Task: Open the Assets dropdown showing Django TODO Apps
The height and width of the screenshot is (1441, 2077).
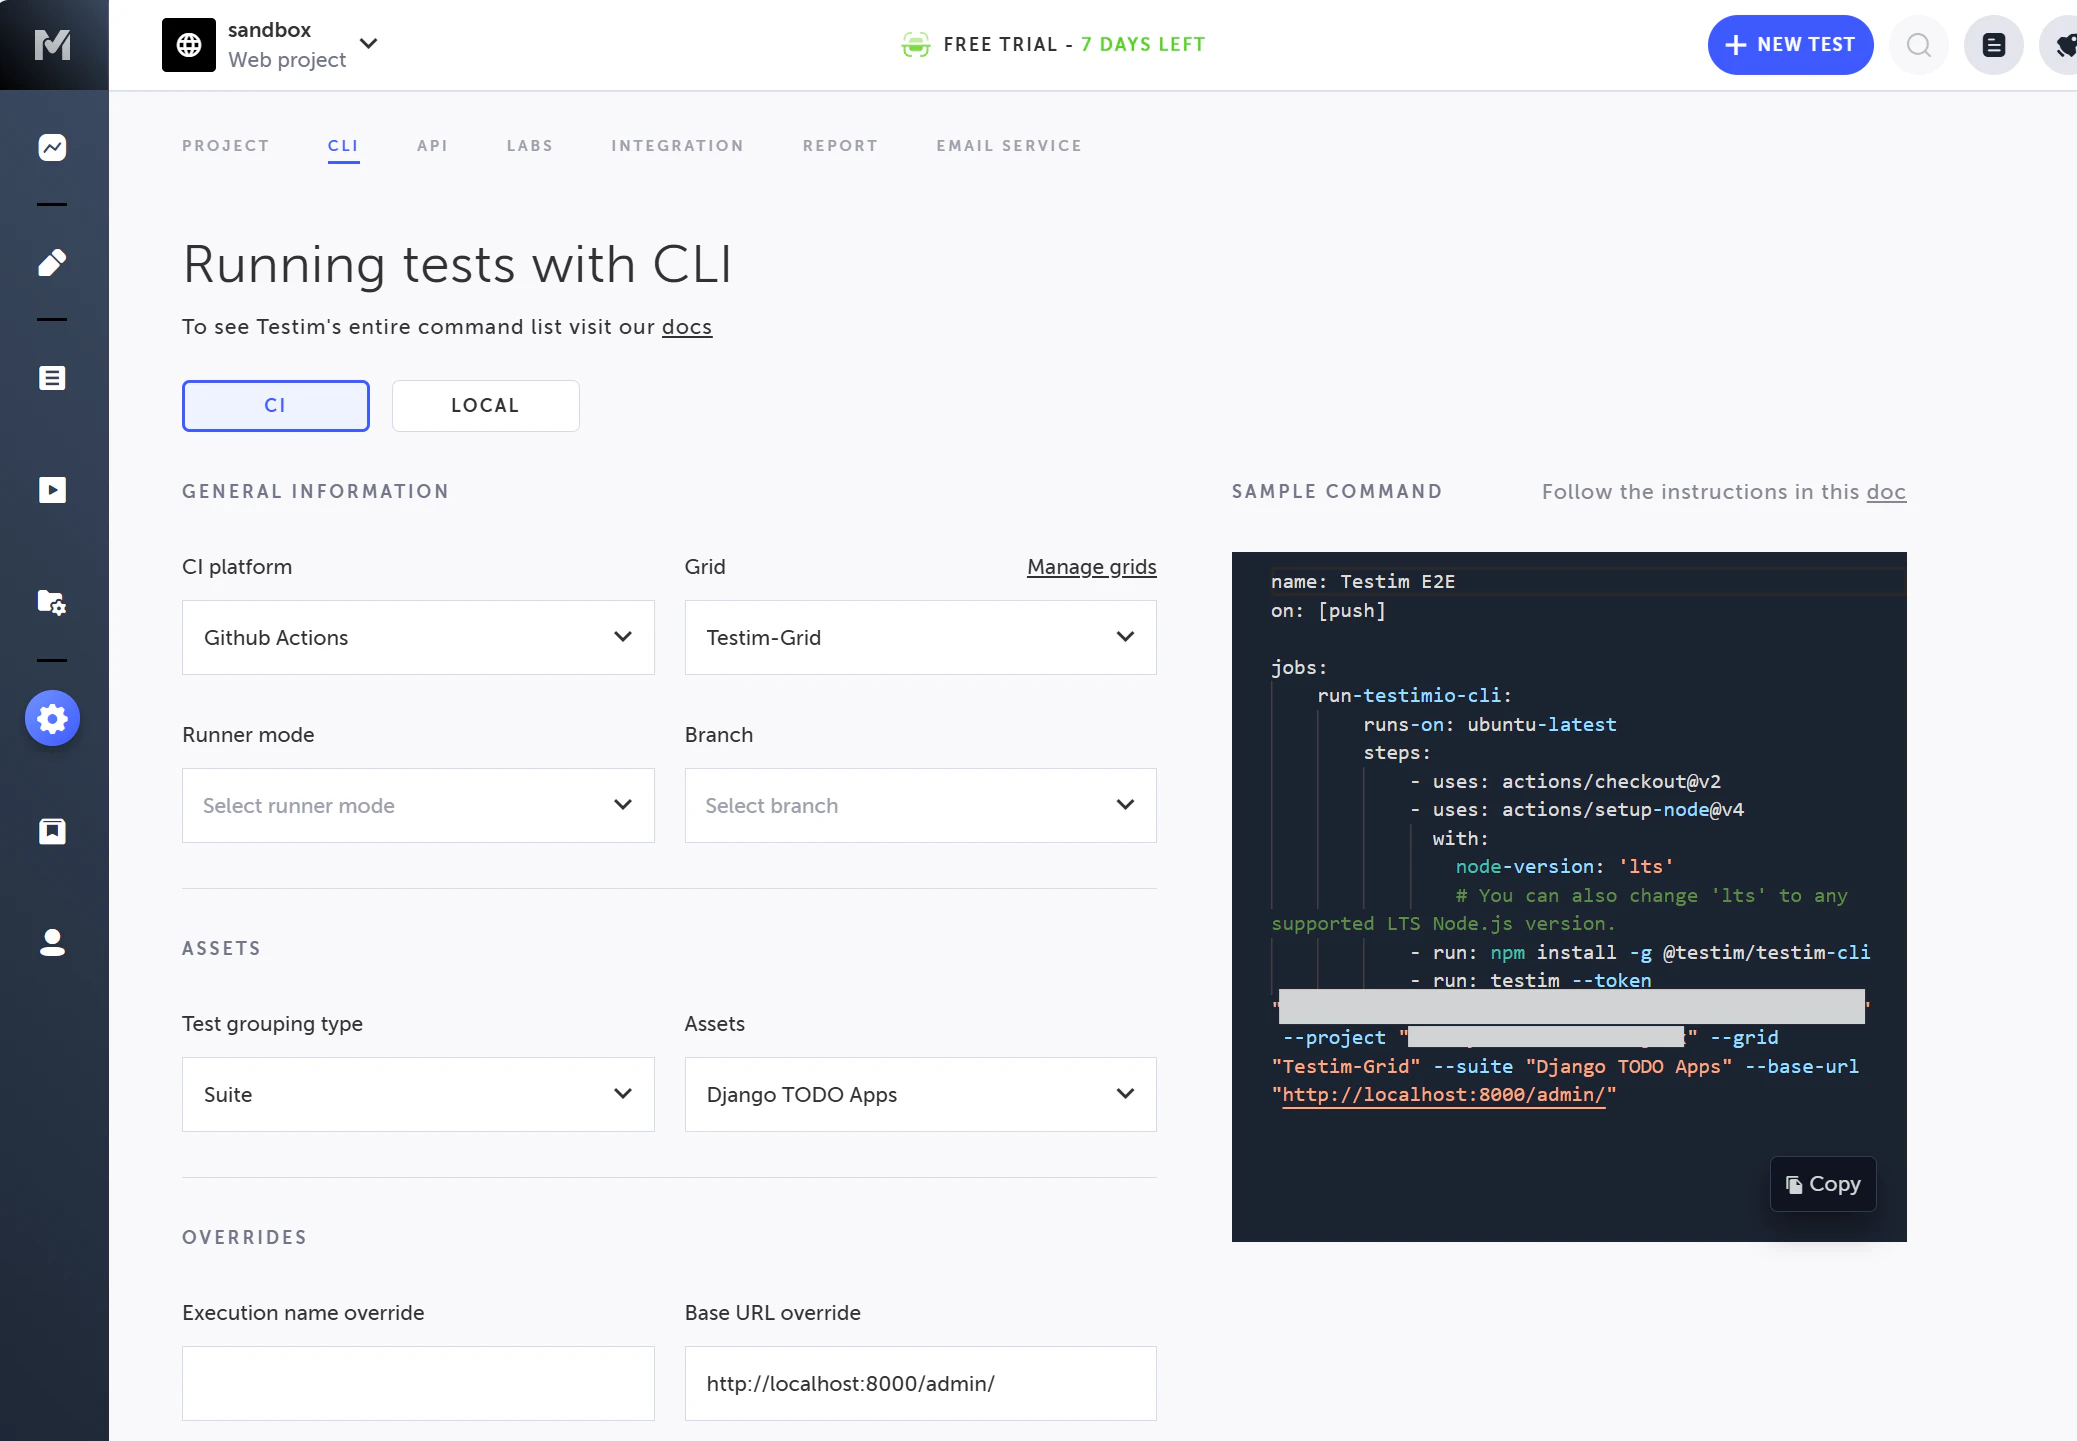Action: click(920, 1094)
